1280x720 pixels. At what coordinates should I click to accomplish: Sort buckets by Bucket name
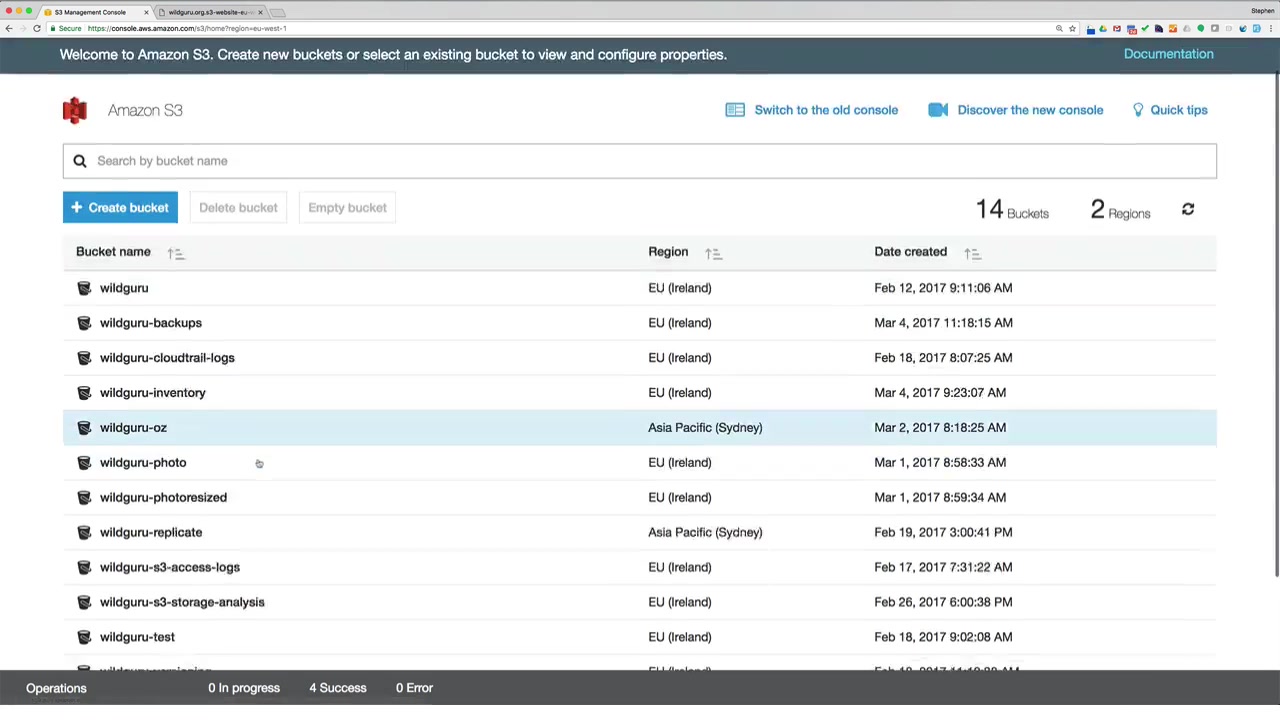tap(176, 253)
